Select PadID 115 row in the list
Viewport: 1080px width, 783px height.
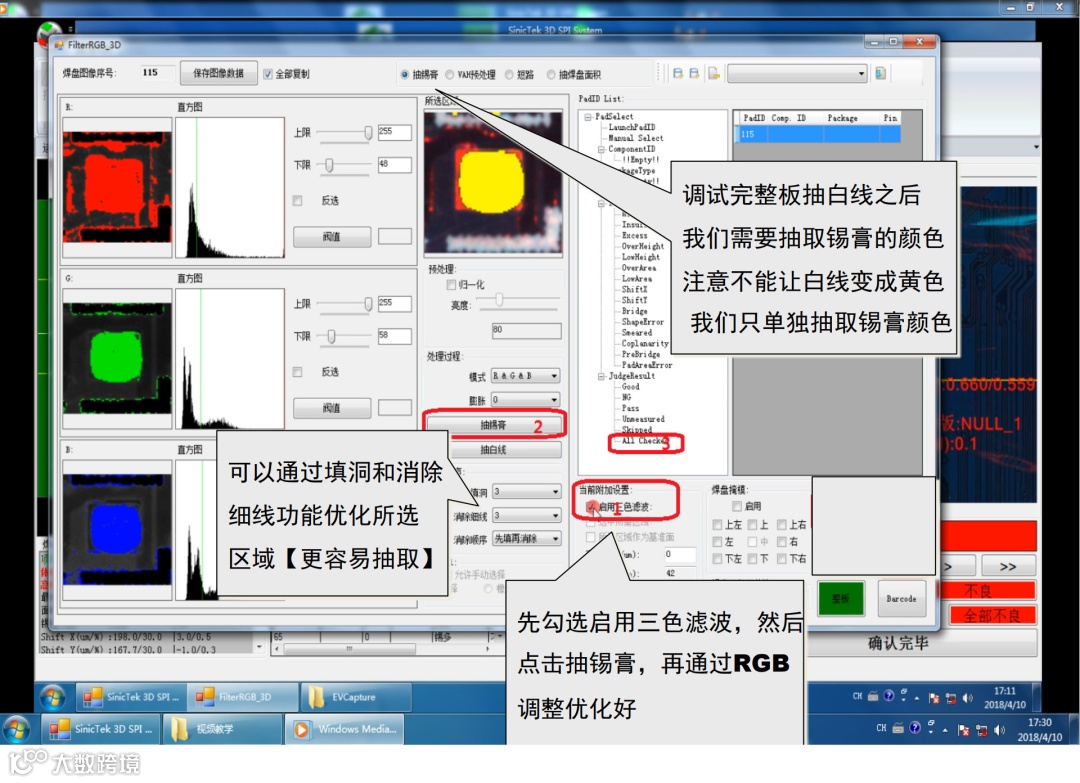818,135
